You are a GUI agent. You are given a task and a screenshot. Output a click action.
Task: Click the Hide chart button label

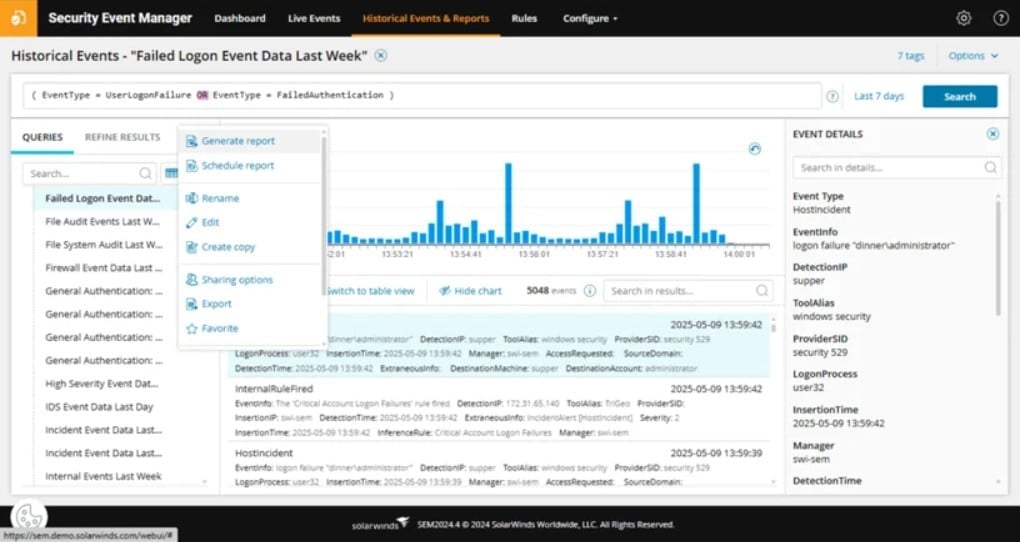tap(478, 291)
